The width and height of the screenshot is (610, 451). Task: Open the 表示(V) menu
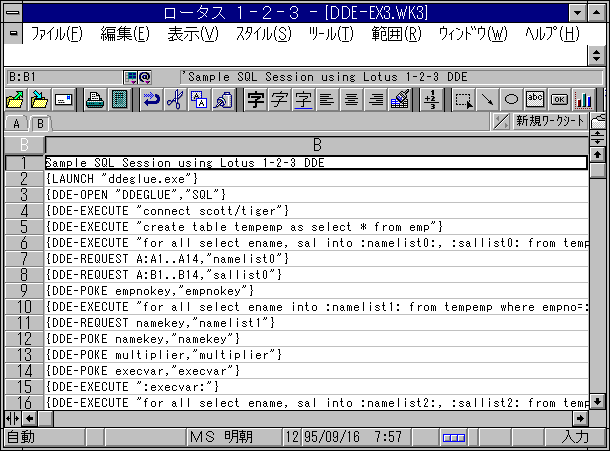193,34
